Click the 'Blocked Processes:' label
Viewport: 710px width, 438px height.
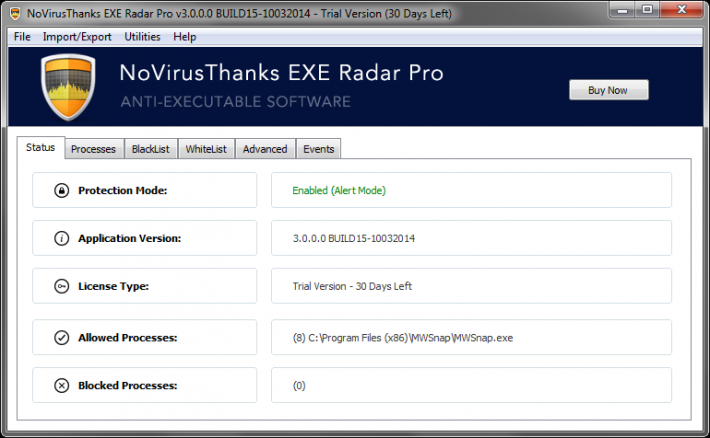tap(128, 385)
